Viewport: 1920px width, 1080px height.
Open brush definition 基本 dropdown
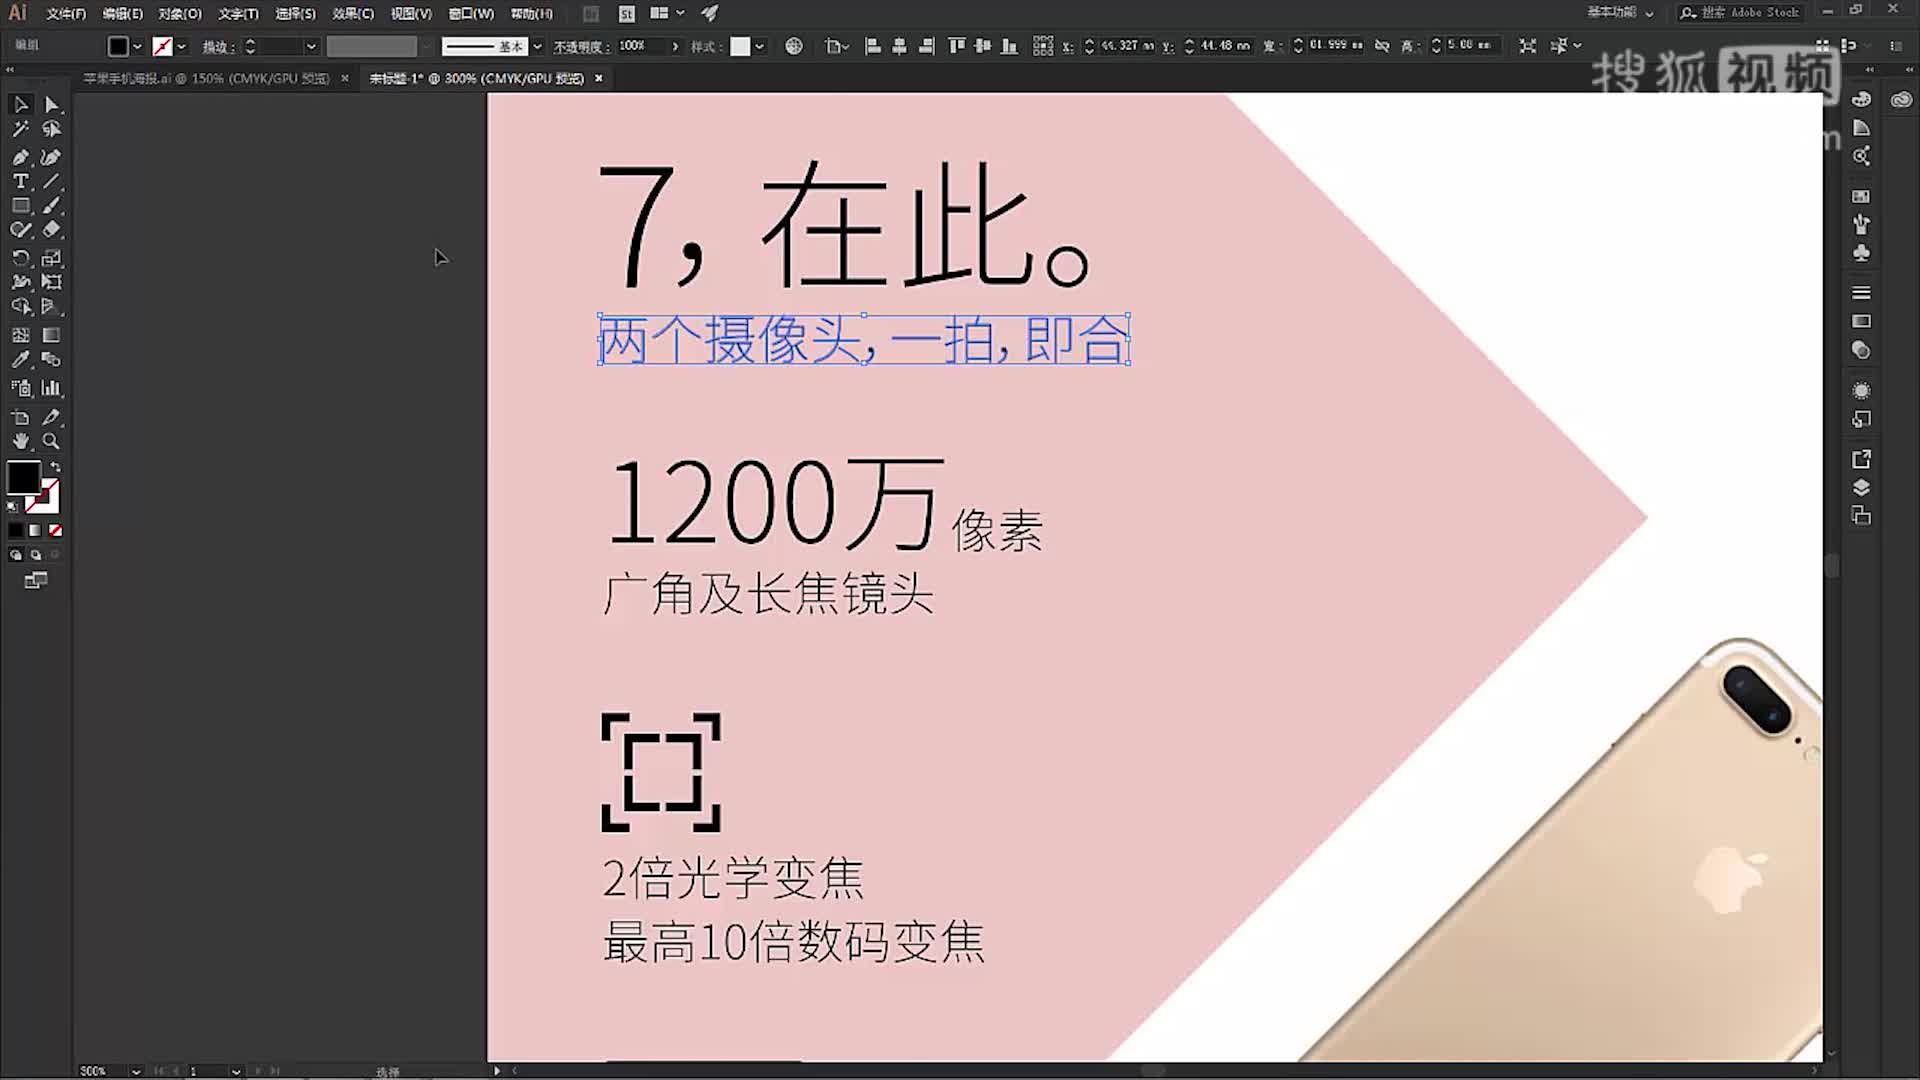click(x=537, y=46)
